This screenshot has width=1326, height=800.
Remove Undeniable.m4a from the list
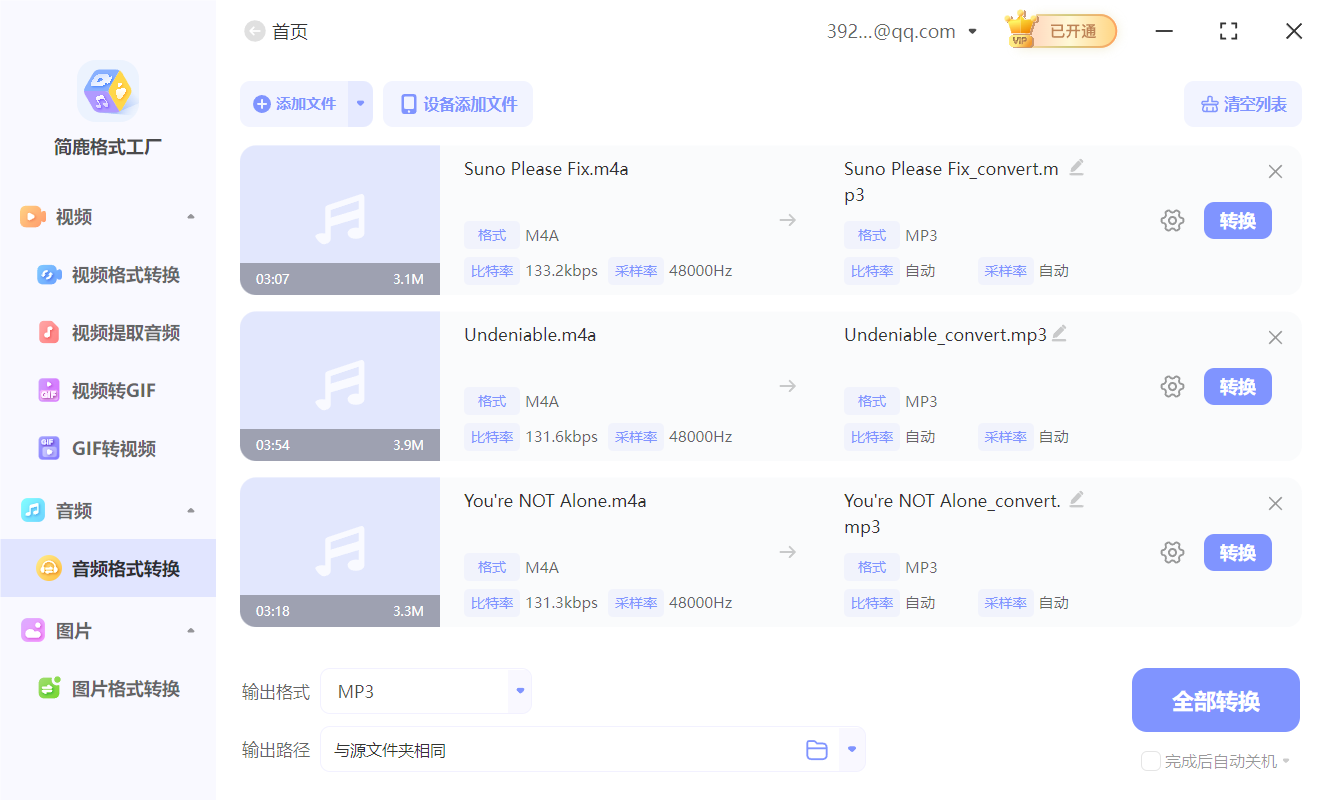point(1275,337)
